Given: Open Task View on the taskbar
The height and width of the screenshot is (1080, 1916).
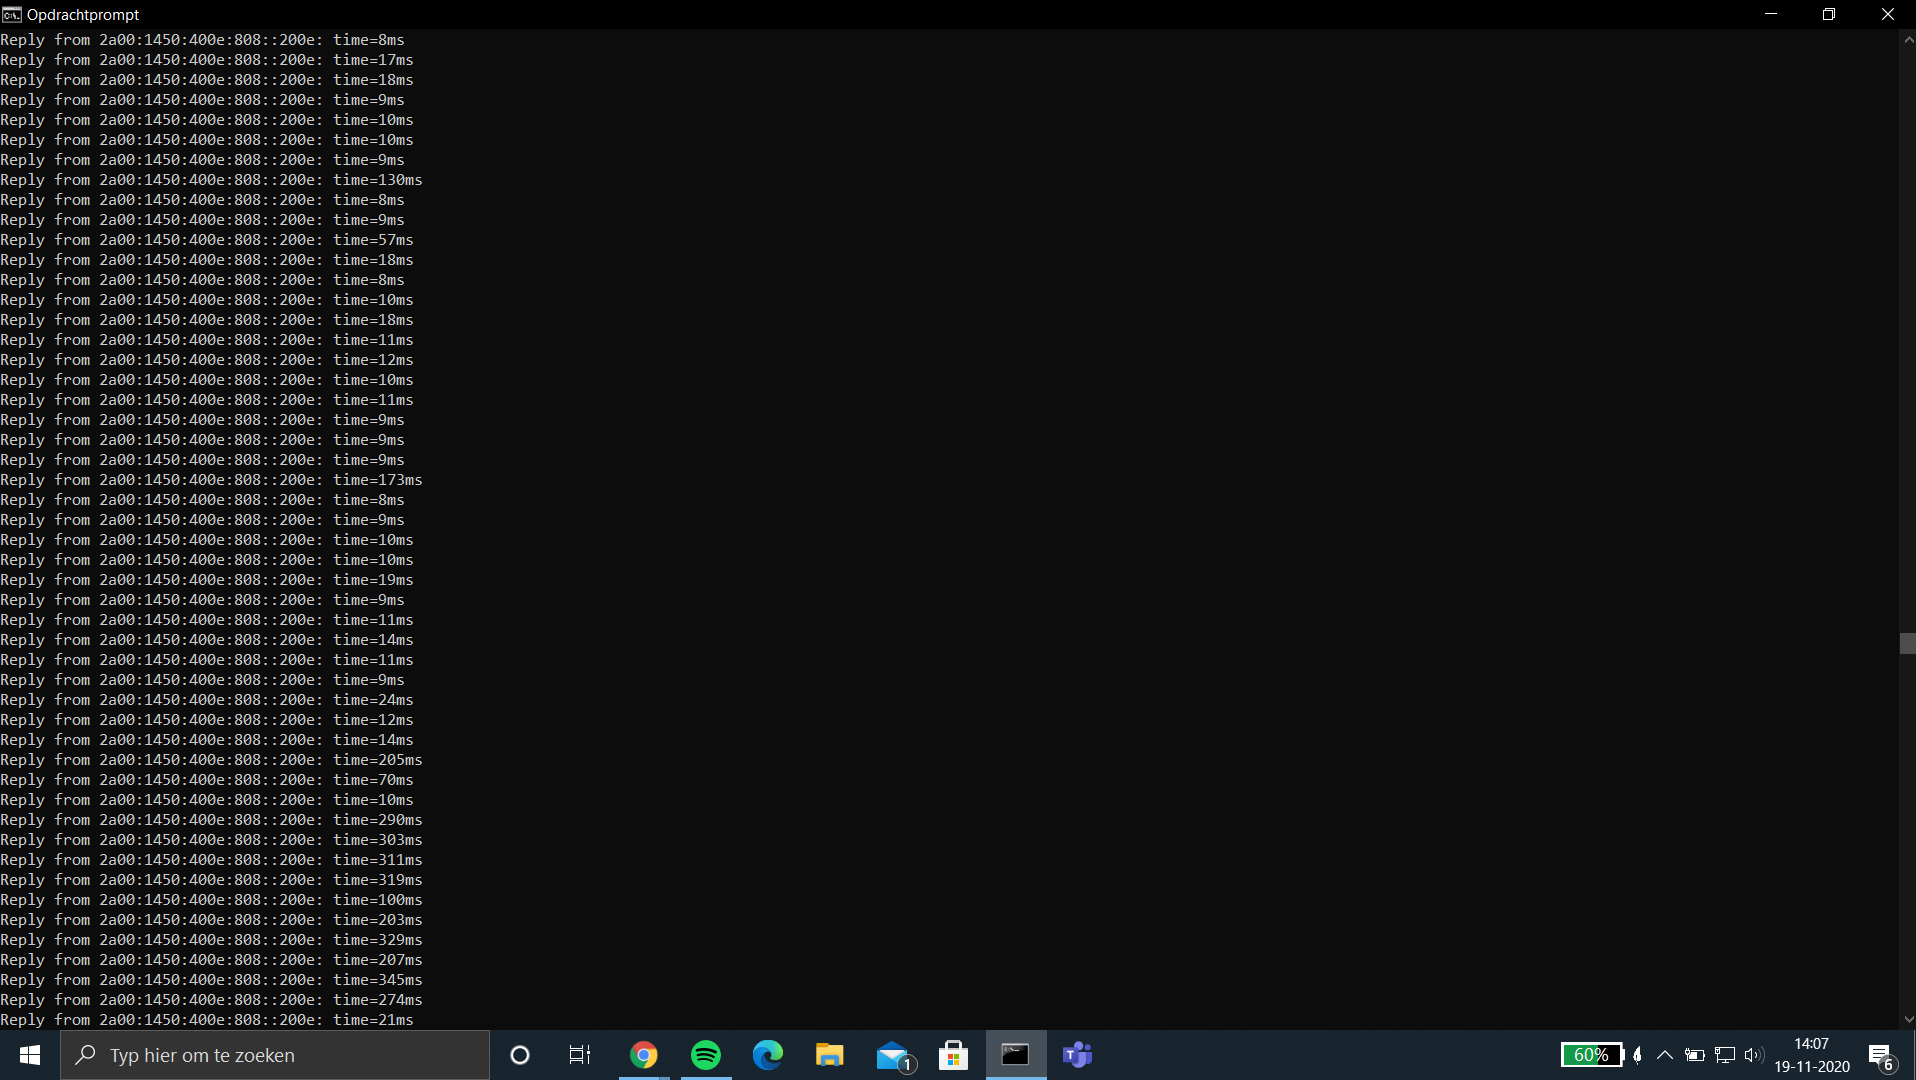Looking at the screenshot, I should 580,1055.
